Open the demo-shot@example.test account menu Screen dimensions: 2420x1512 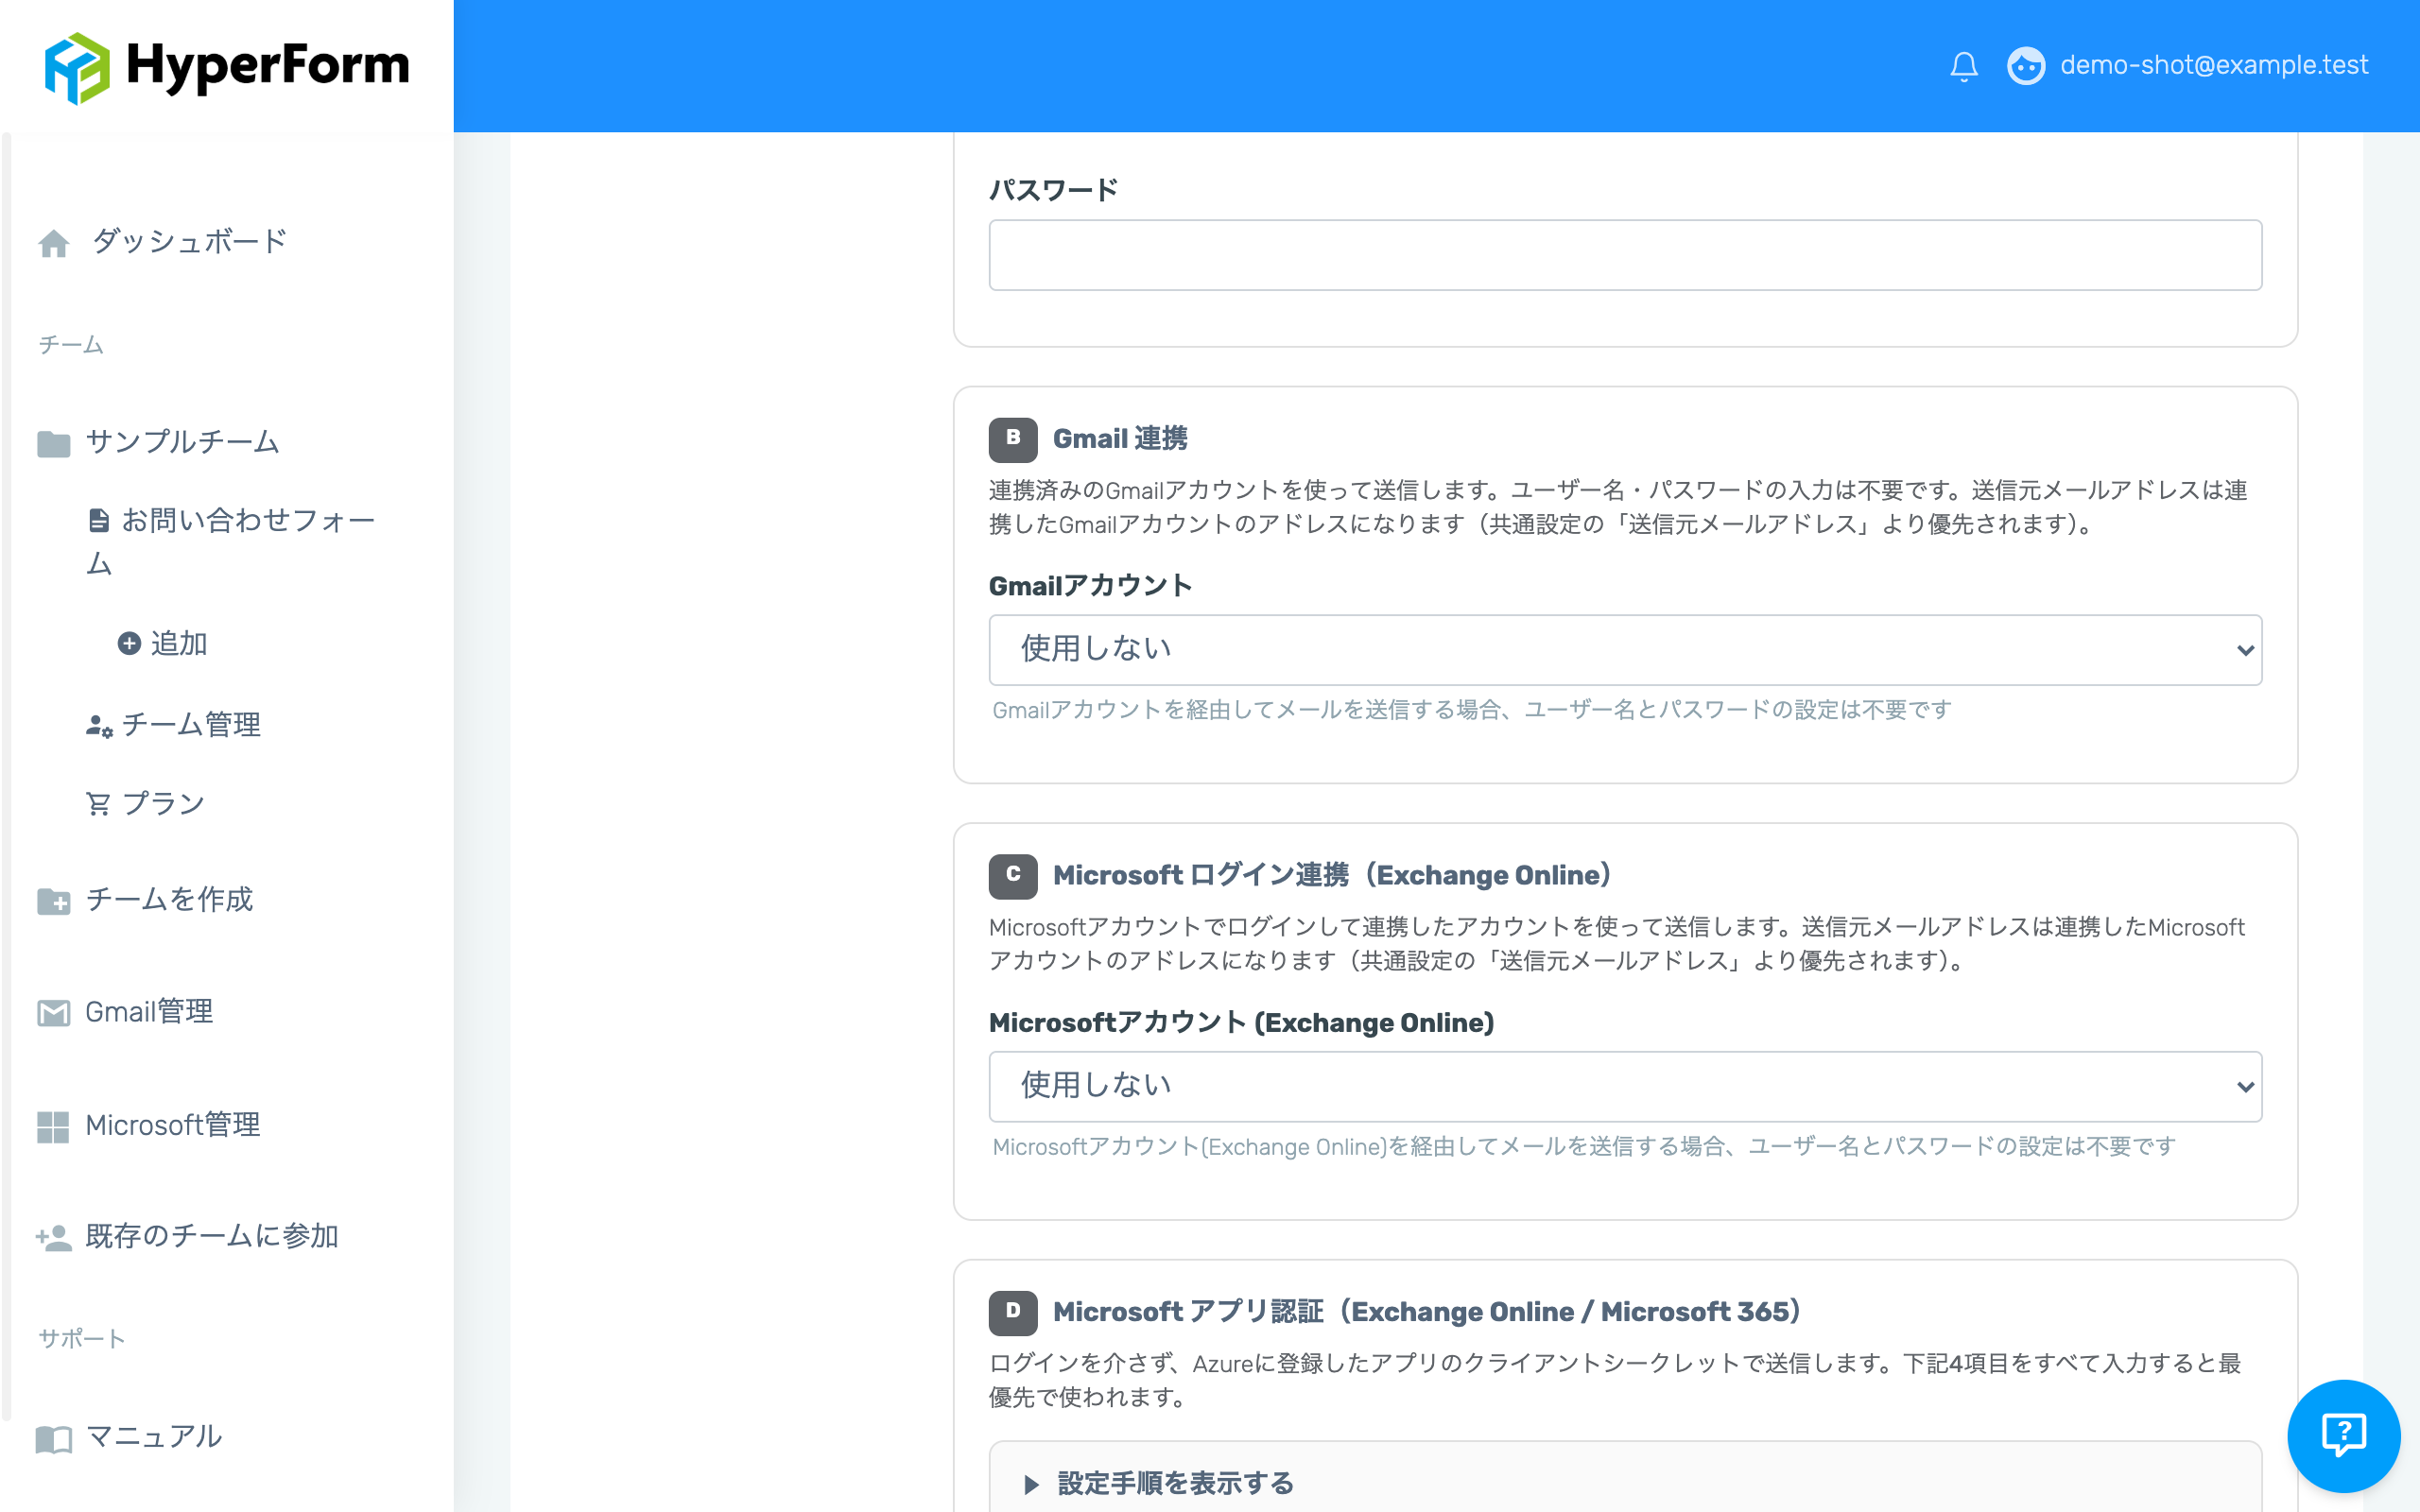click(x=2214, y=65)
